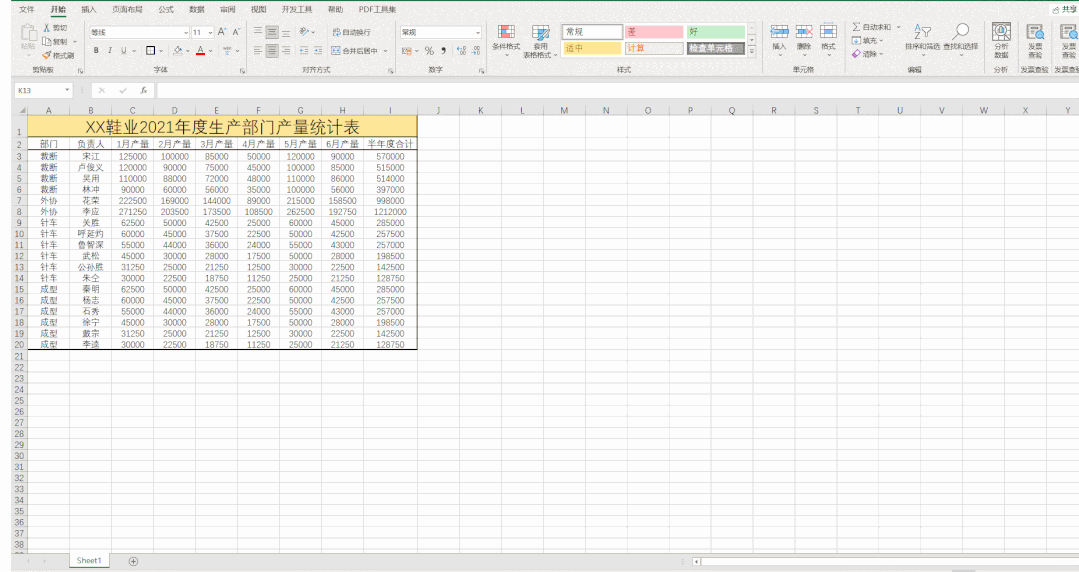Click the text orientation icon
Image resolution: width=1079 pixels, height=572 pixels.
pyautogui.click(x=304, y=32)
